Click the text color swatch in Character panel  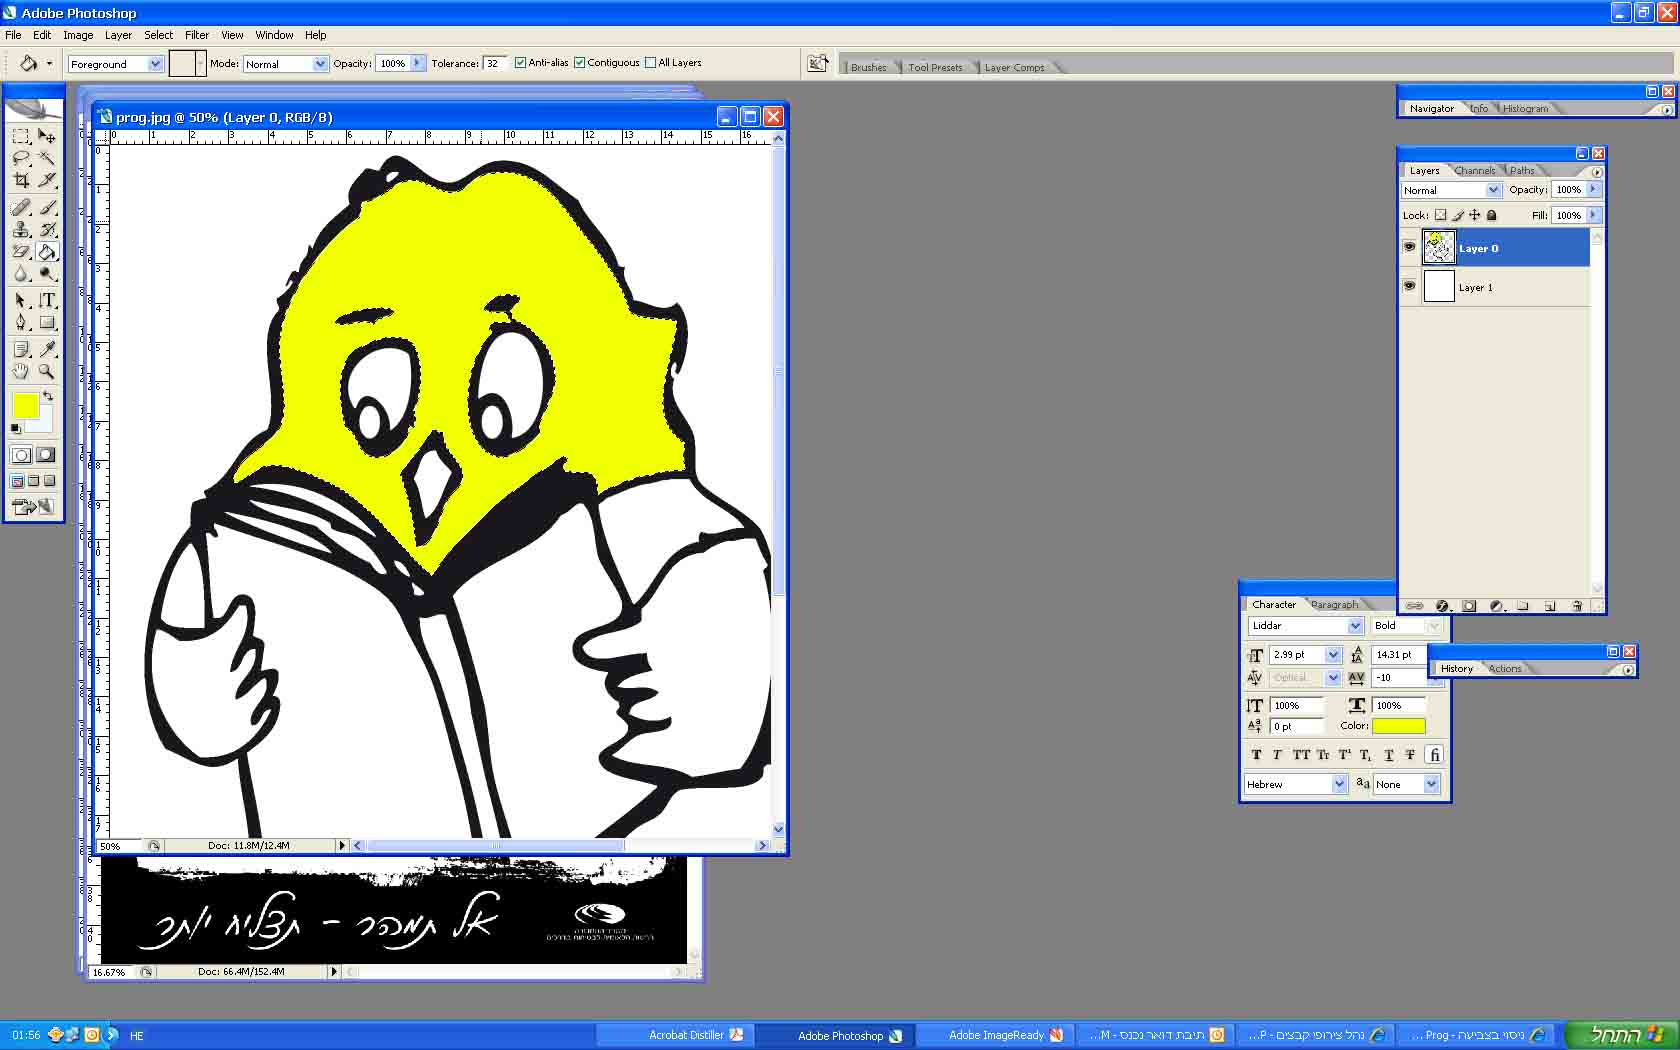point(1399,726)
